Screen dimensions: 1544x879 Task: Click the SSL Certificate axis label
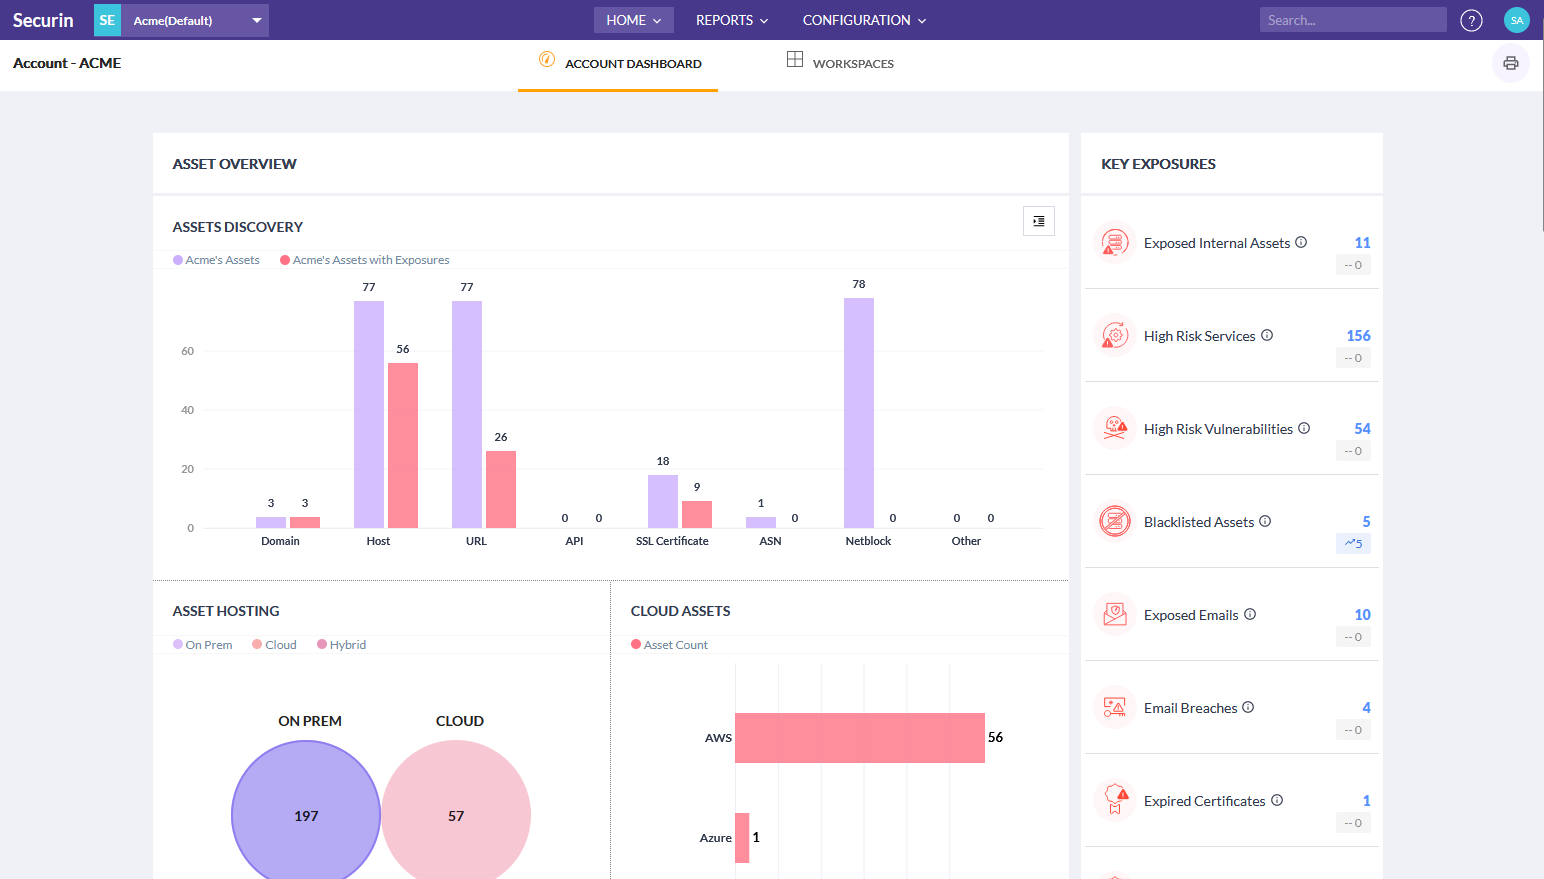(672, 541)
